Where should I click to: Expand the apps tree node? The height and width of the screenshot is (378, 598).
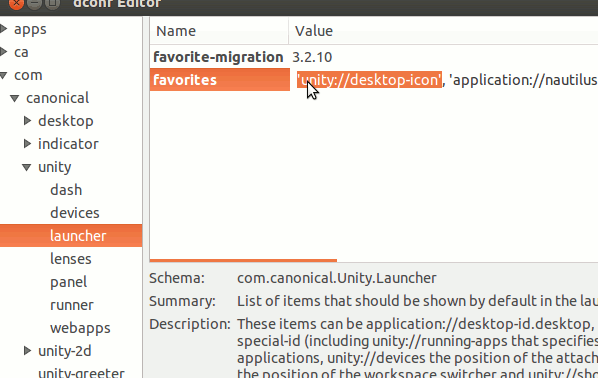click(x=4, y=29)
